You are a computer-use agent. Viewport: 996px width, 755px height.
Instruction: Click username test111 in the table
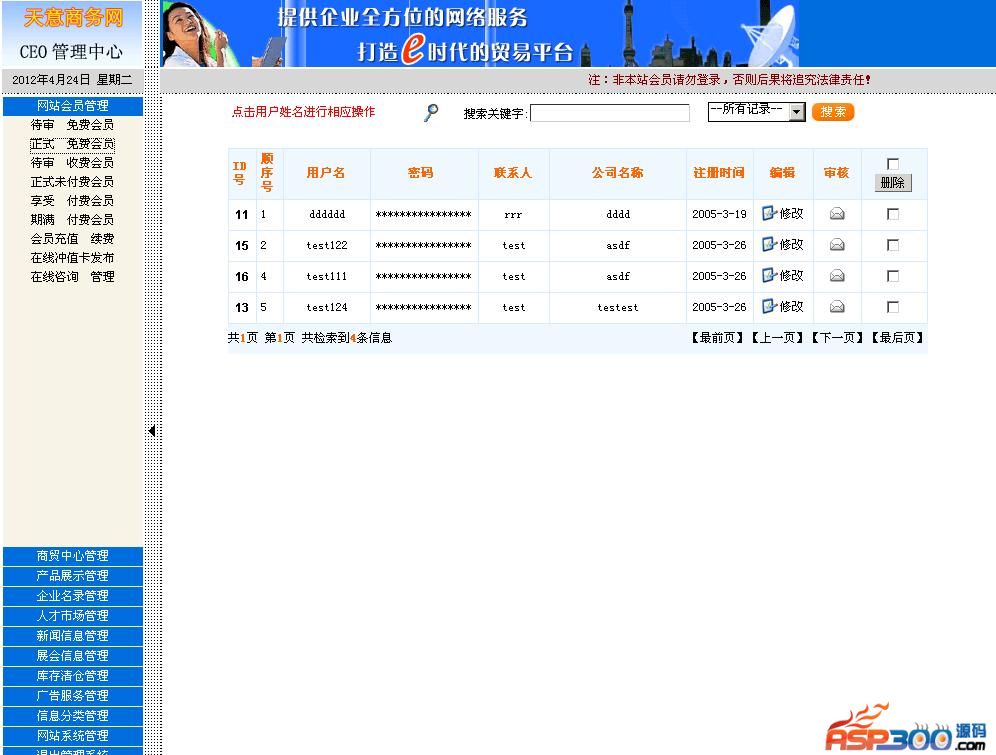click(327, 277)
